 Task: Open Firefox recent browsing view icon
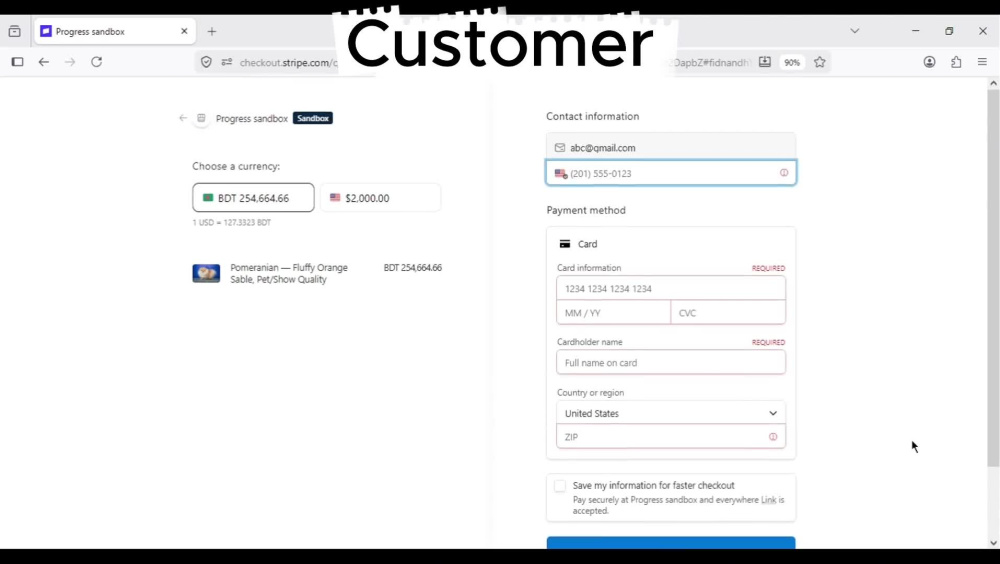point(15,31)
